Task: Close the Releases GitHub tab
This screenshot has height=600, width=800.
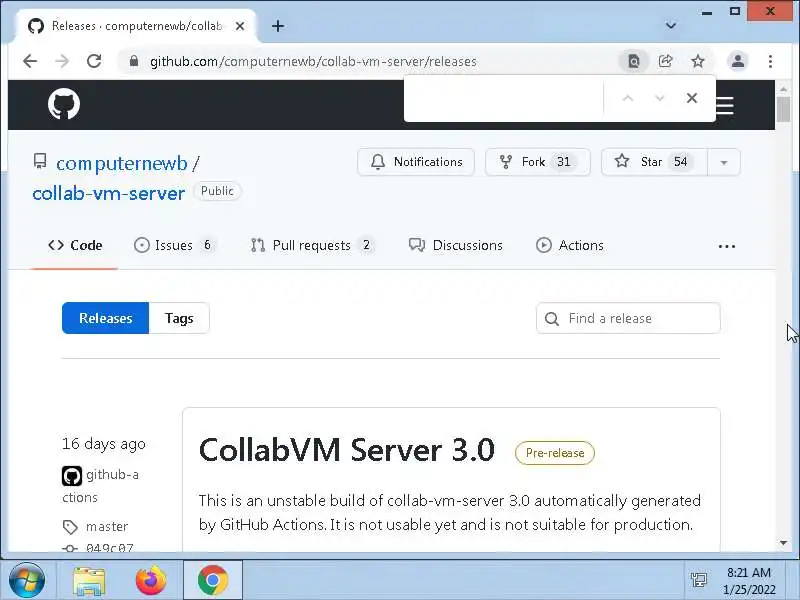Action: [x=240, y=26]
